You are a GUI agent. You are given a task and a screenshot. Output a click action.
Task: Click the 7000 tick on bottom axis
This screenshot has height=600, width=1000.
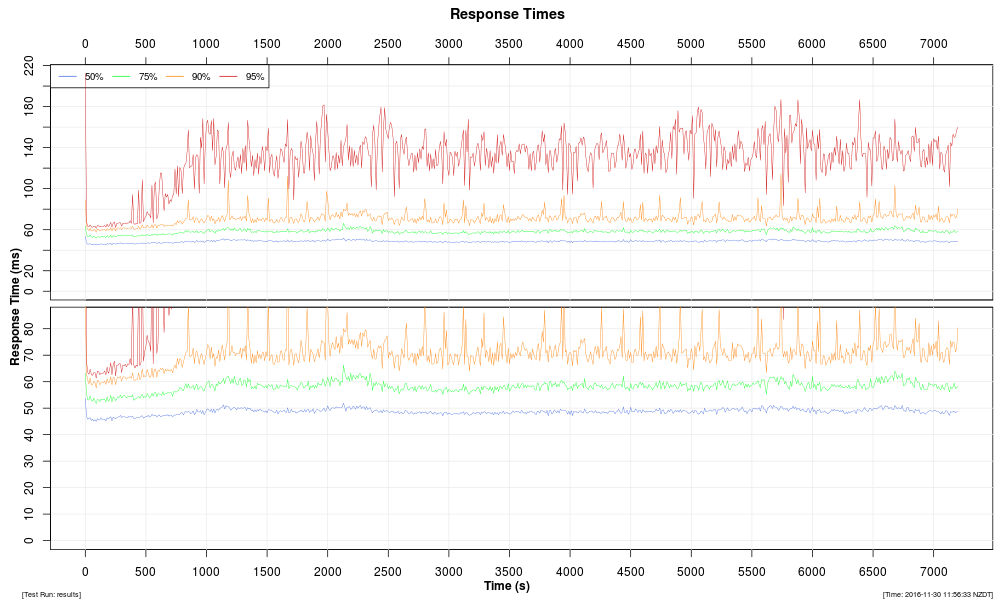click(x=934, y=571)
